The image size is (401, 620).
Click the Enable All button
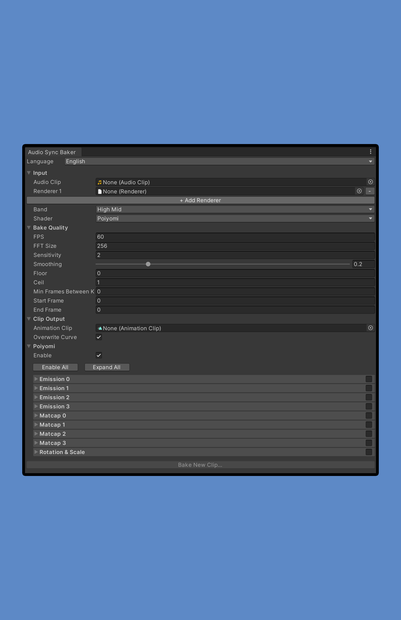click(x=55, y=367)
